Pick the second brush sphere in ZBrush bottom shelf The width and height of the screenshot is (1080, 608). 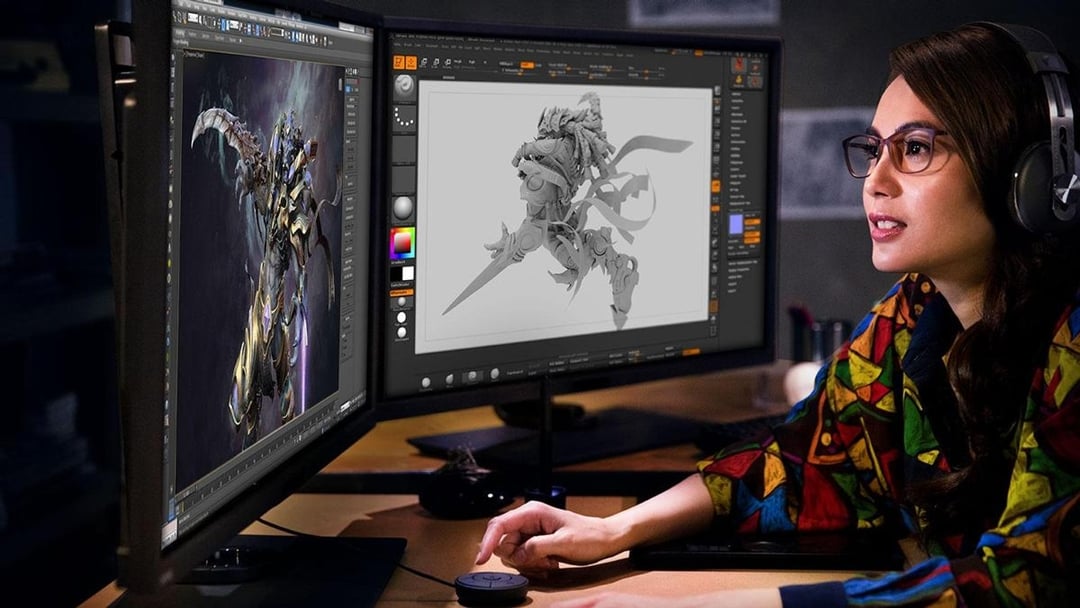(450, 379)
